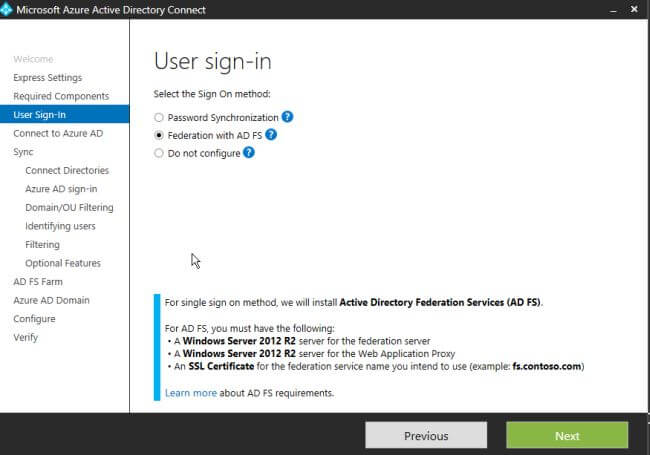Screen dimensions: 650x455
Task: Go to the Welcome step in sidebar
Action: [x=33, y=59]
